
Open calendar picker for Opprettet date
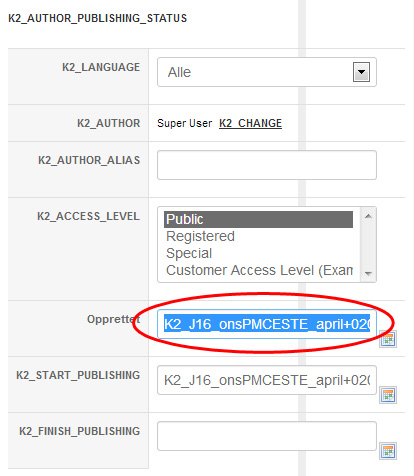click(x=388, y=339)
